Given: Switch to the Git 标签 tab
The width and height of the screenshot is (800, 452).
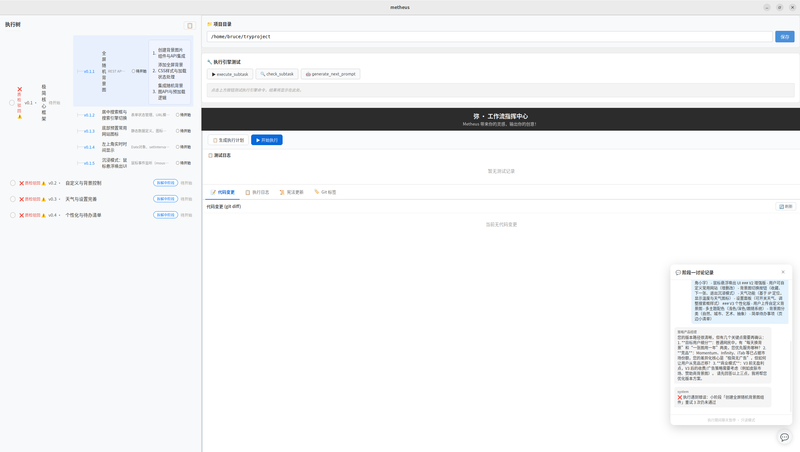Looking at the screenshot, I should [x=325, y=192].
